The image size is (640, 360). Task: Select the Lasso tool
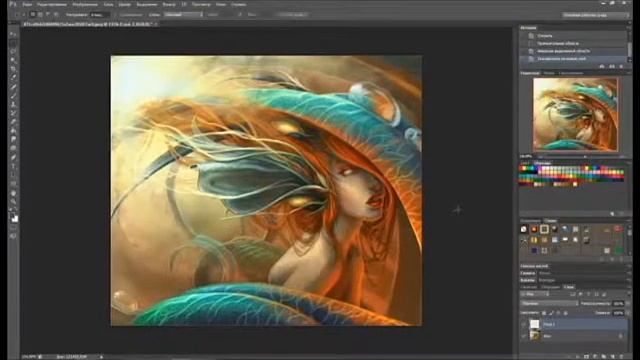click(x=13, y=51)
